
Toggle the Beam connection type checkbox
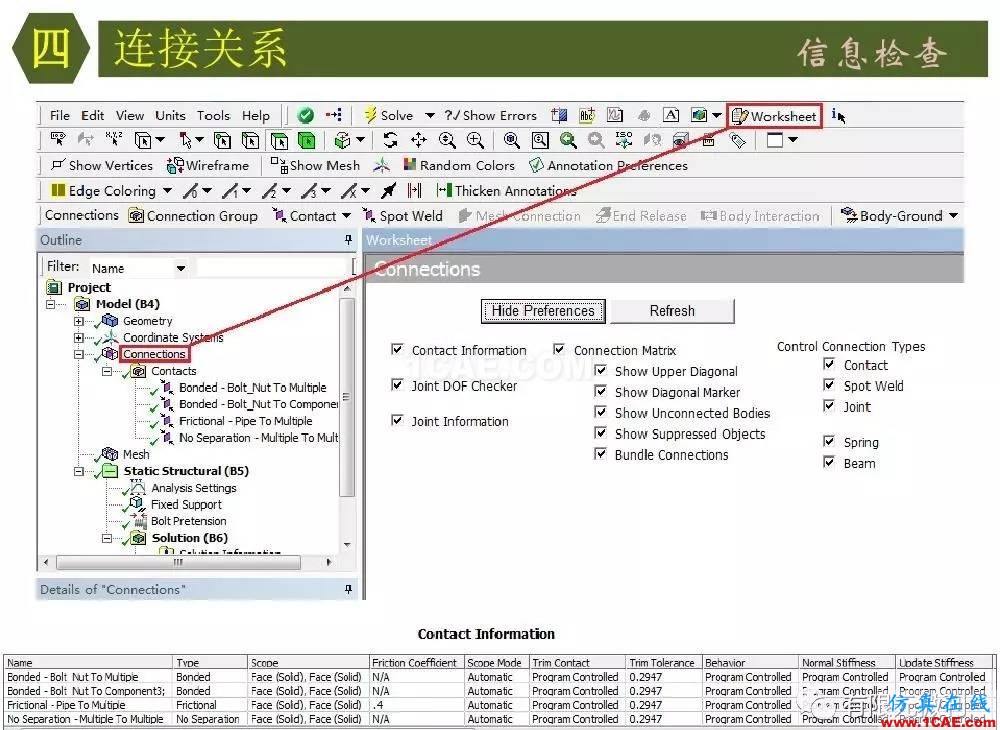(x=829, y=462)
